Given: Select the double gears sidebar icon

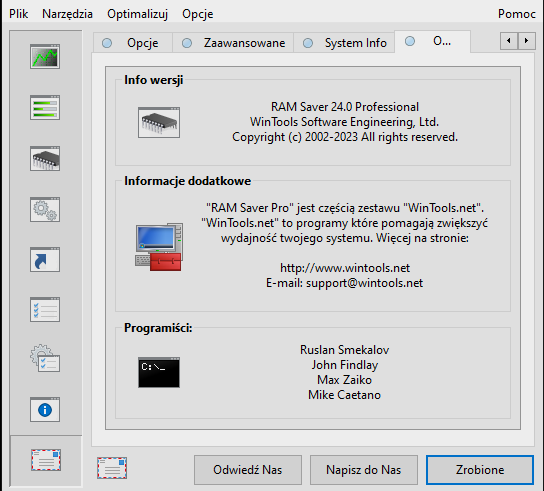Looking at the screenshot, I should tap(45, 210).
